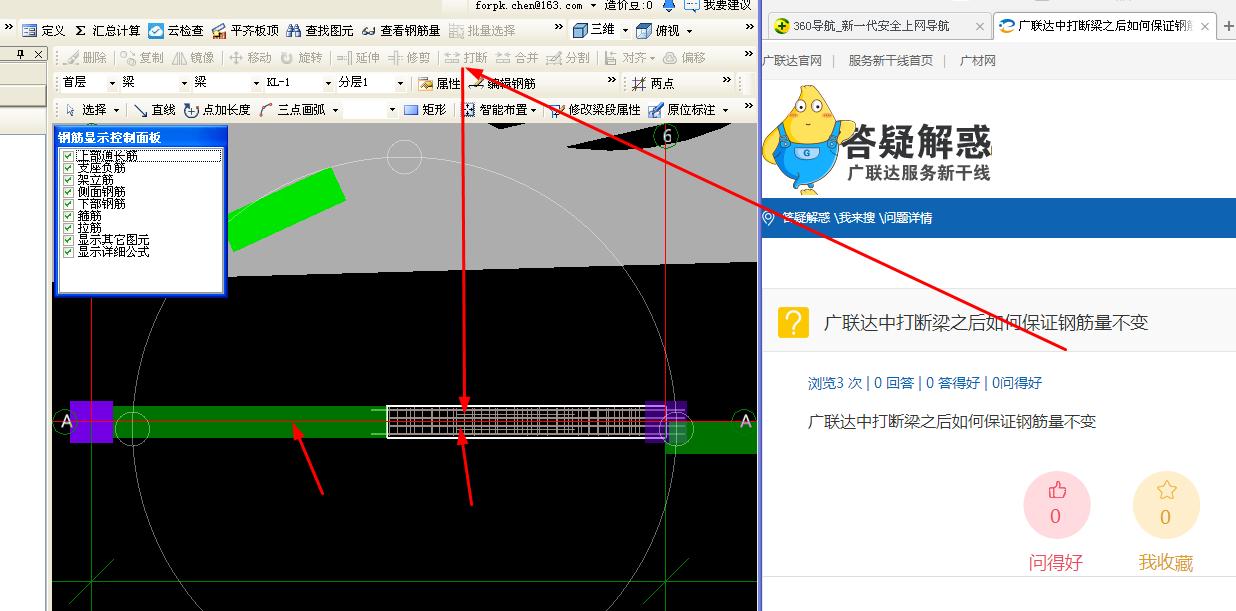The image size is (1236, 611).
Task: Choose 三点画弧 three-point arc tool
Action: (292, 110)
